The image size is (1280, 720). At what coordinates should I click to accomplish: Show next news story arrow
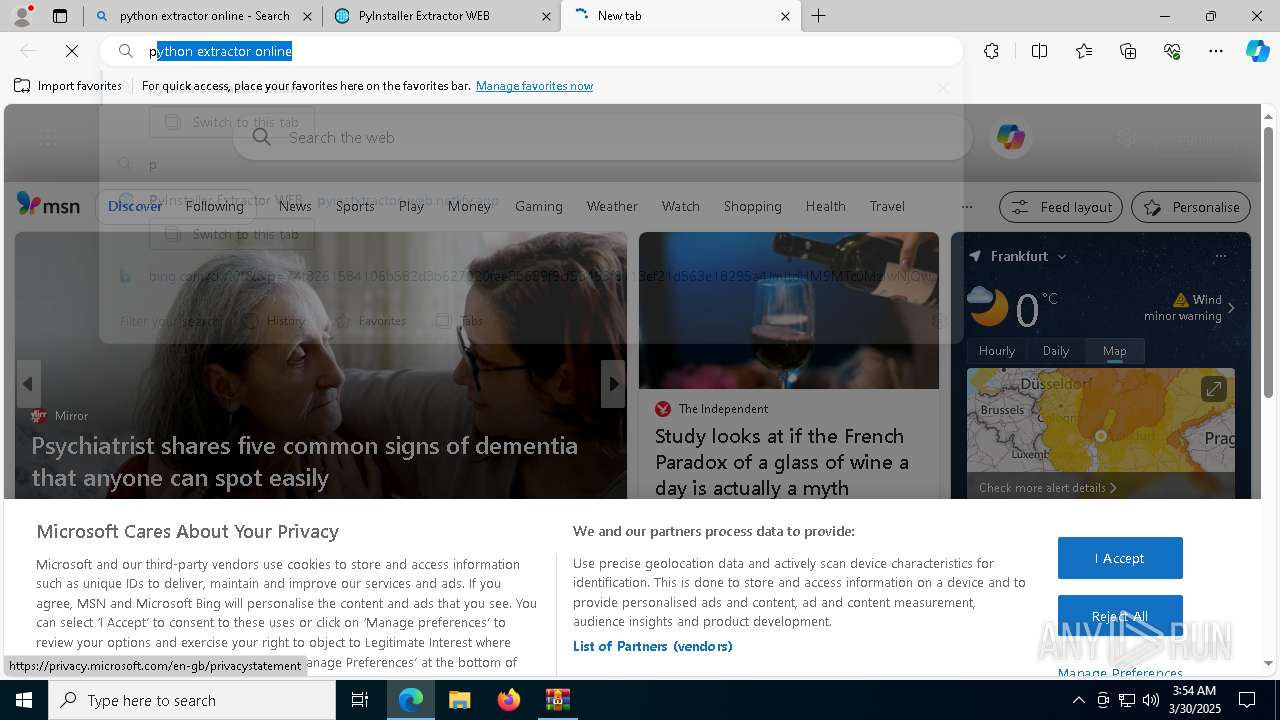pyautogui.click(x=613, y=384)
